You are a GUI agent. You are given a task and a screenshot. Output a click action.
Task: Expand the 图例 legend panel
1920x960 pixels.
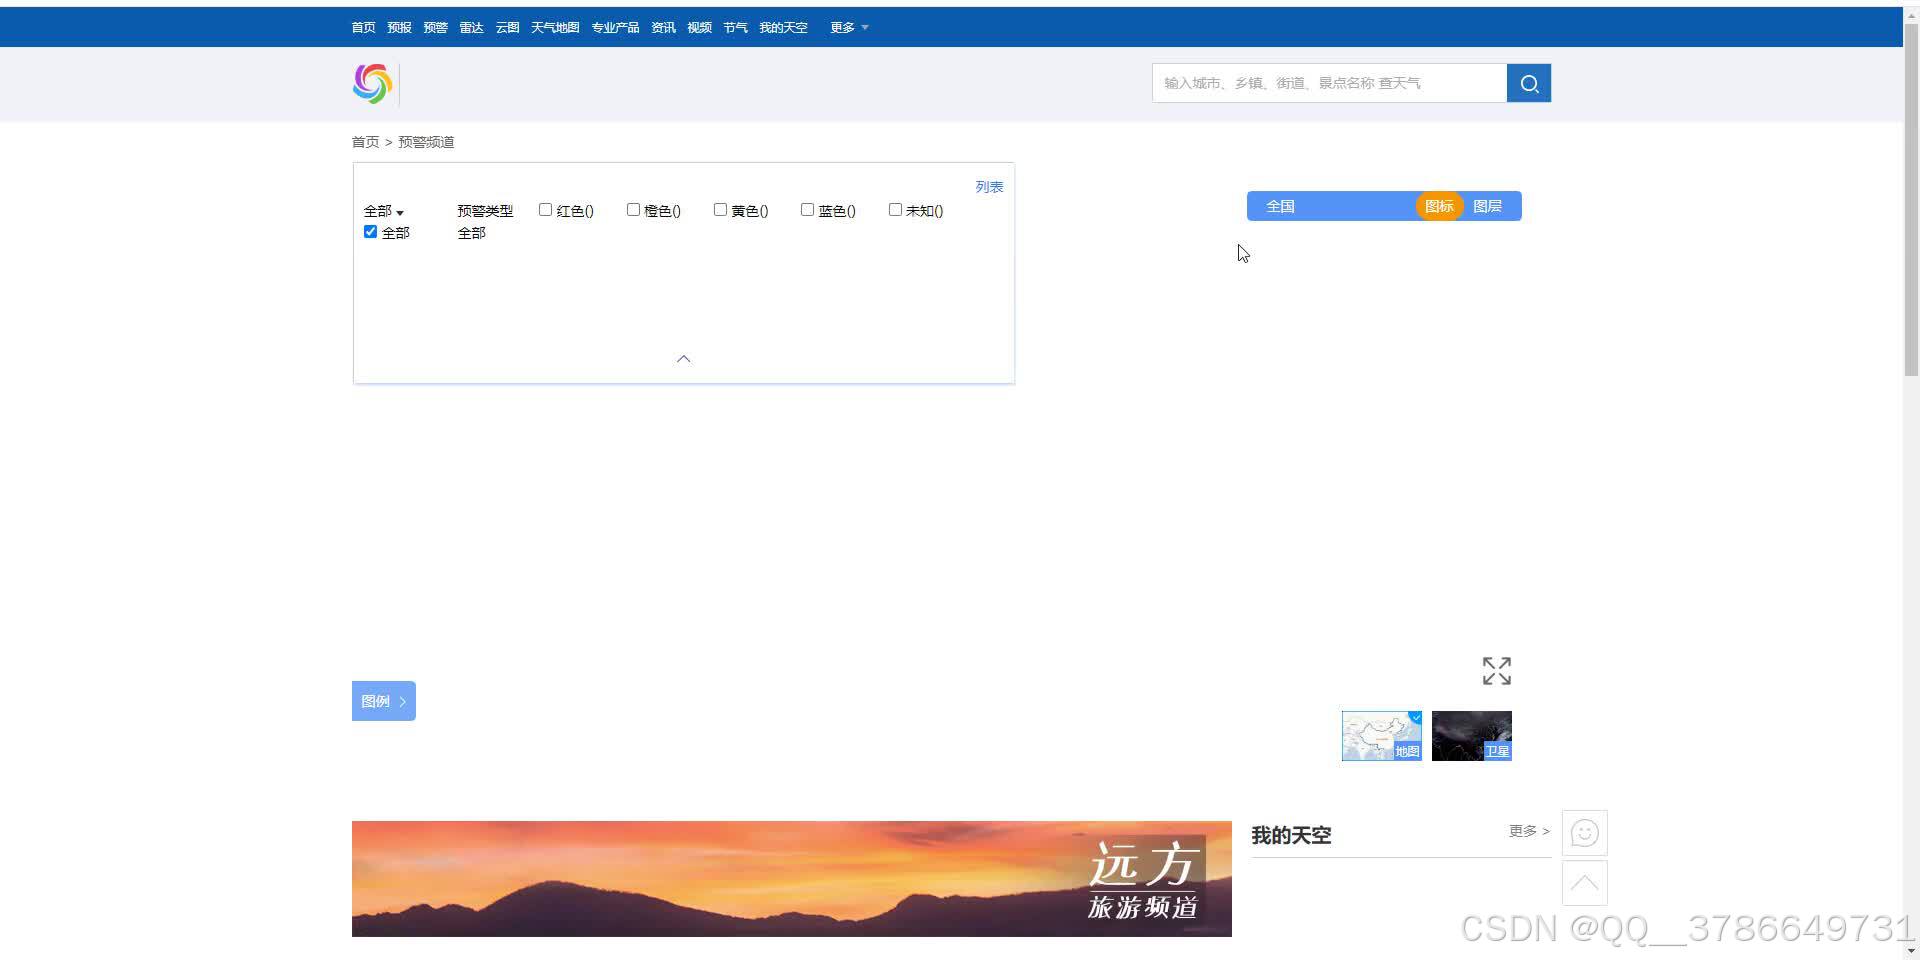point(384,701)
